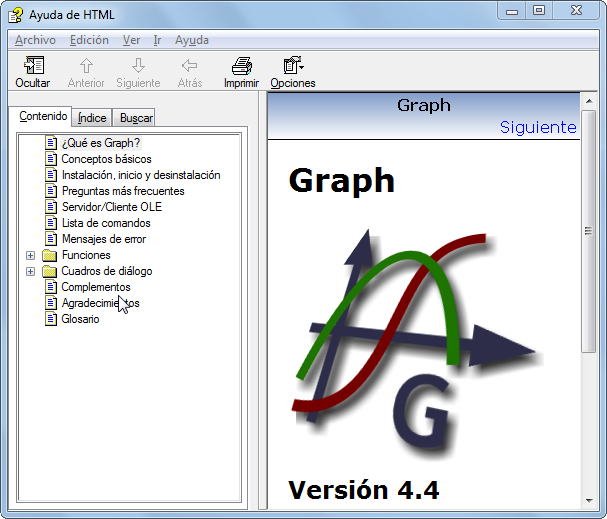Open the Edición menu
The image size is (607, 519).
(x=89, y=40)
